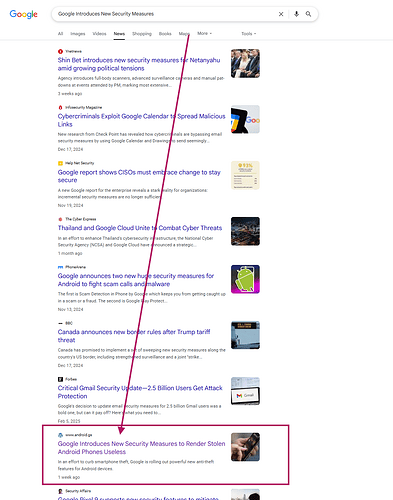
Task: Click the Google Calendar article thumbnail
Action: [x=245, y=119]
